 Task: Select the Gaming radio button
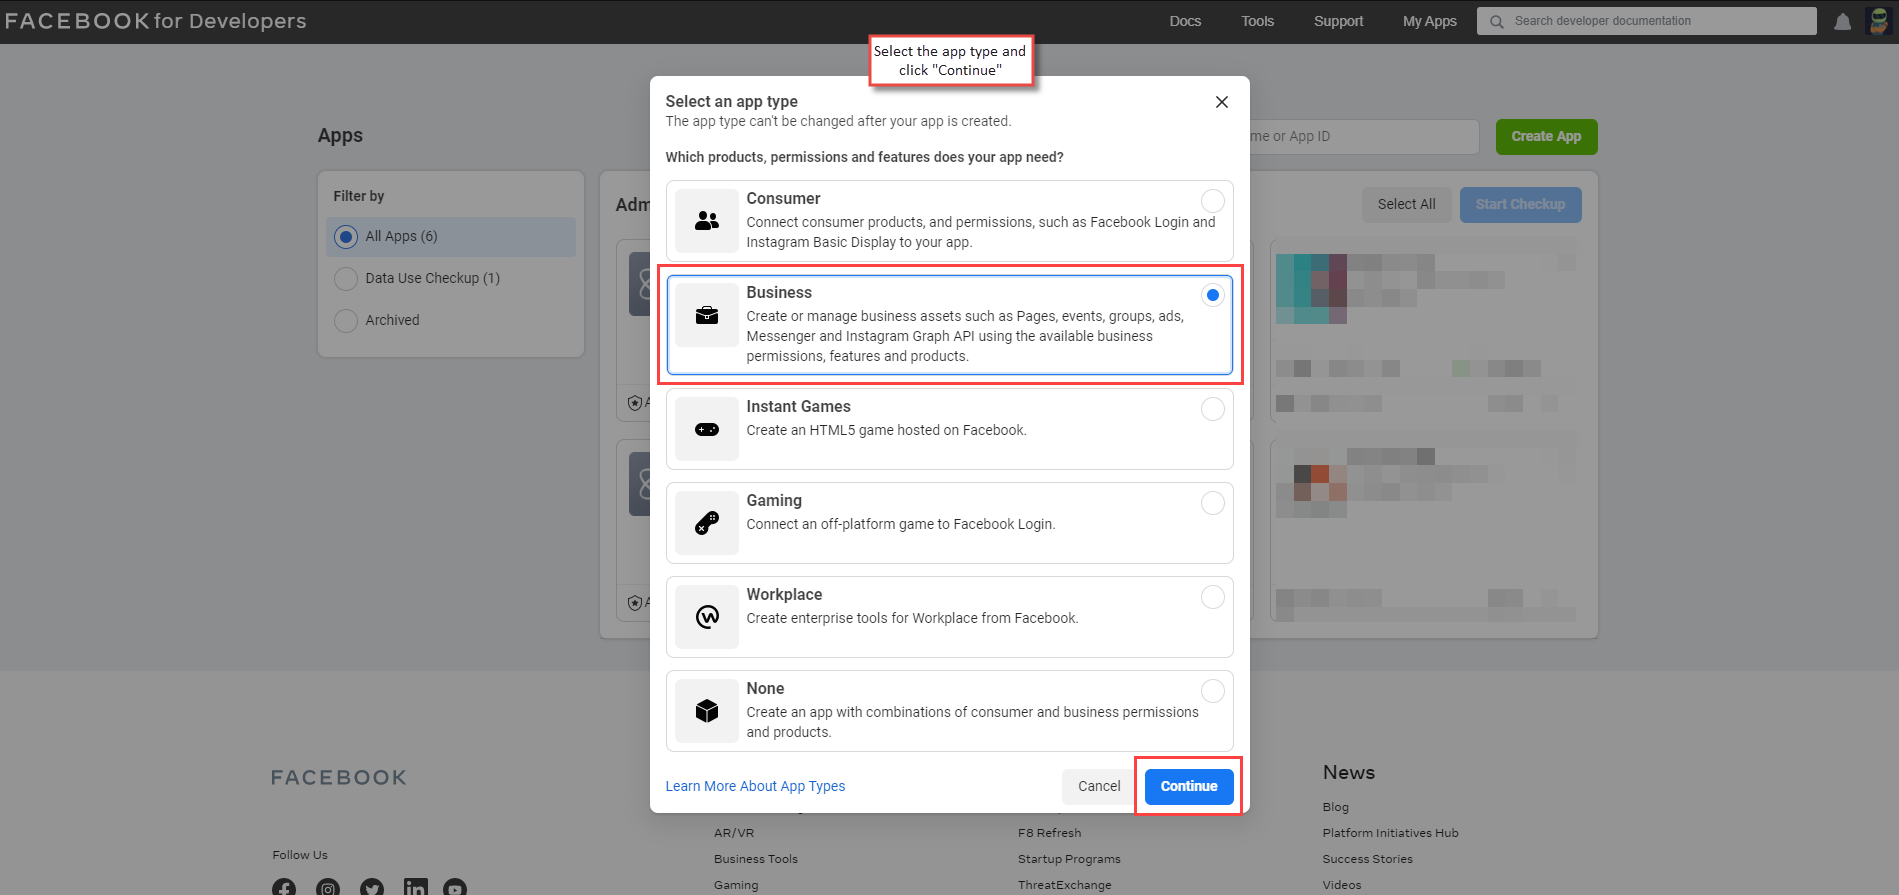click(1213, 503)
